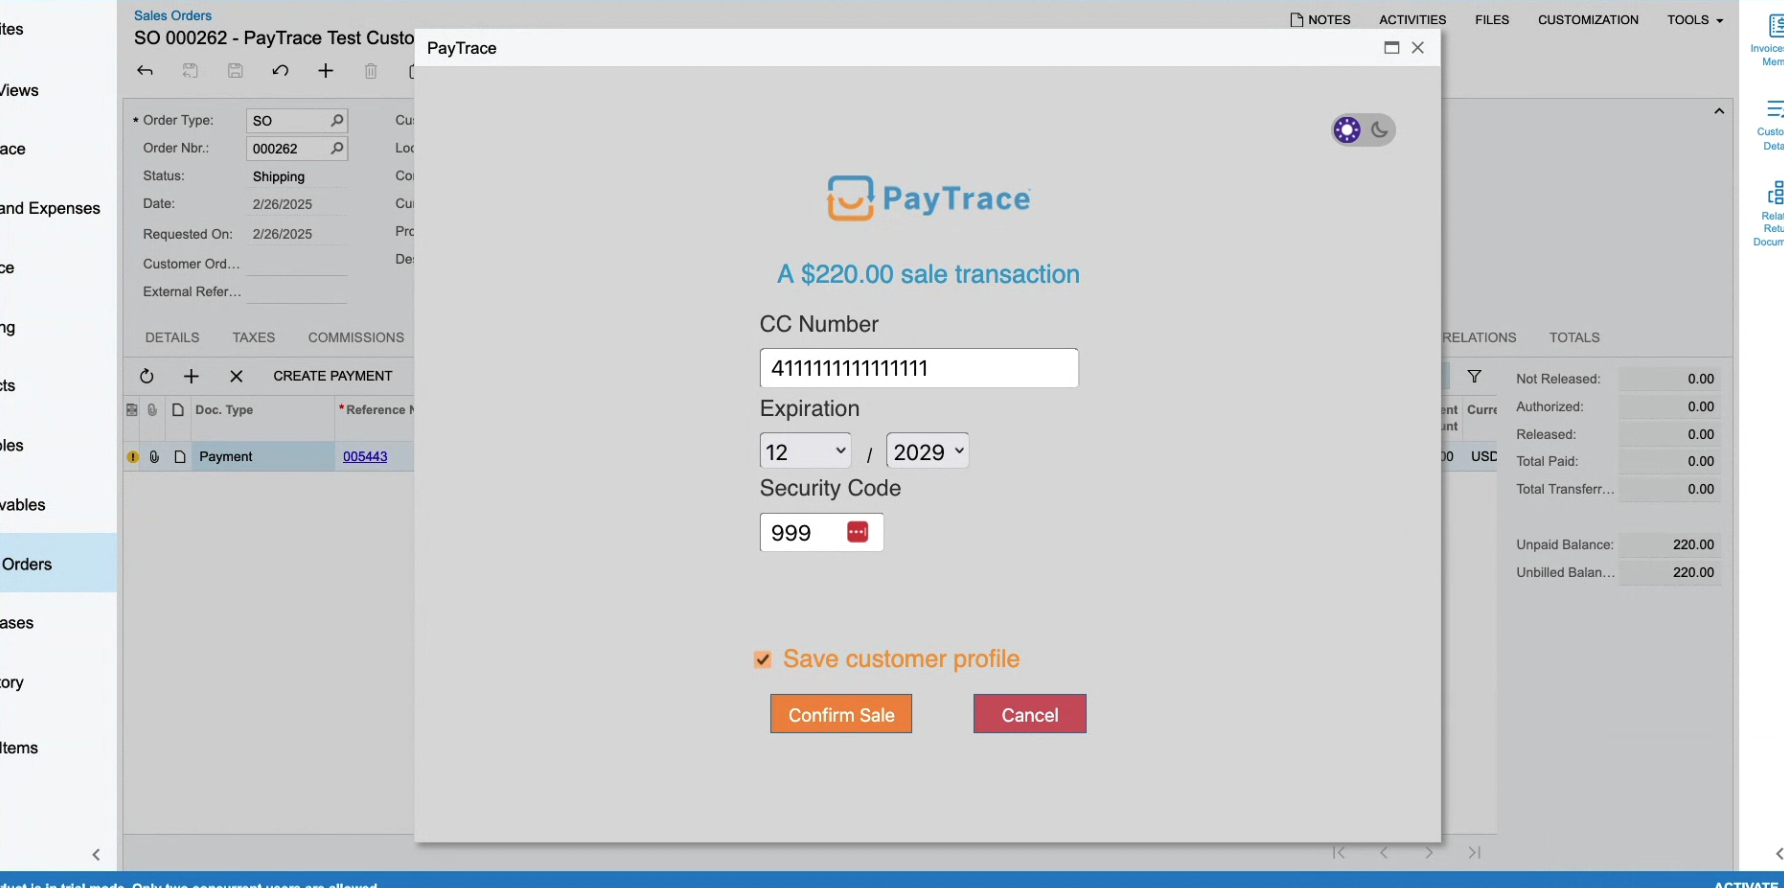Go to next page of grid
The width and height of the screenshot is (1784, 888).
pyautogui.click(x=1429, y=853)
